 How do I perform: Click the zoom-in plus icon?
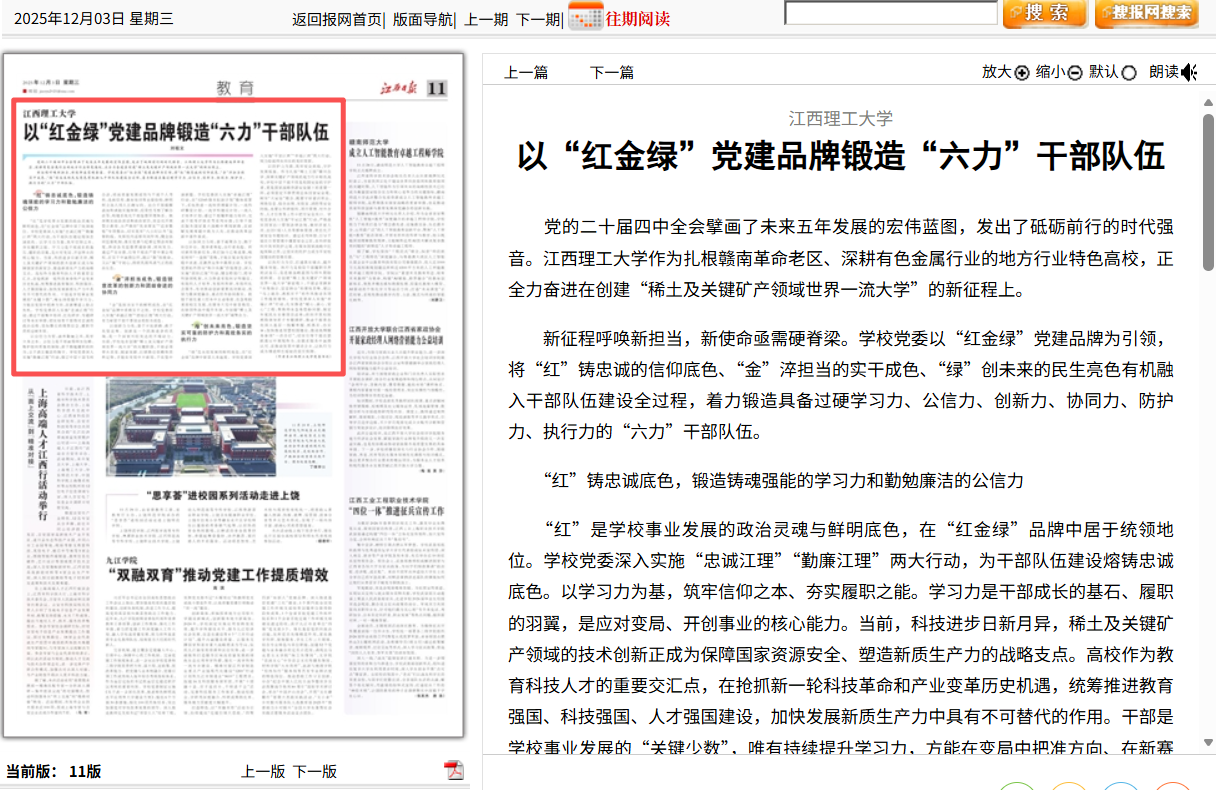(x=1021, y=72)
